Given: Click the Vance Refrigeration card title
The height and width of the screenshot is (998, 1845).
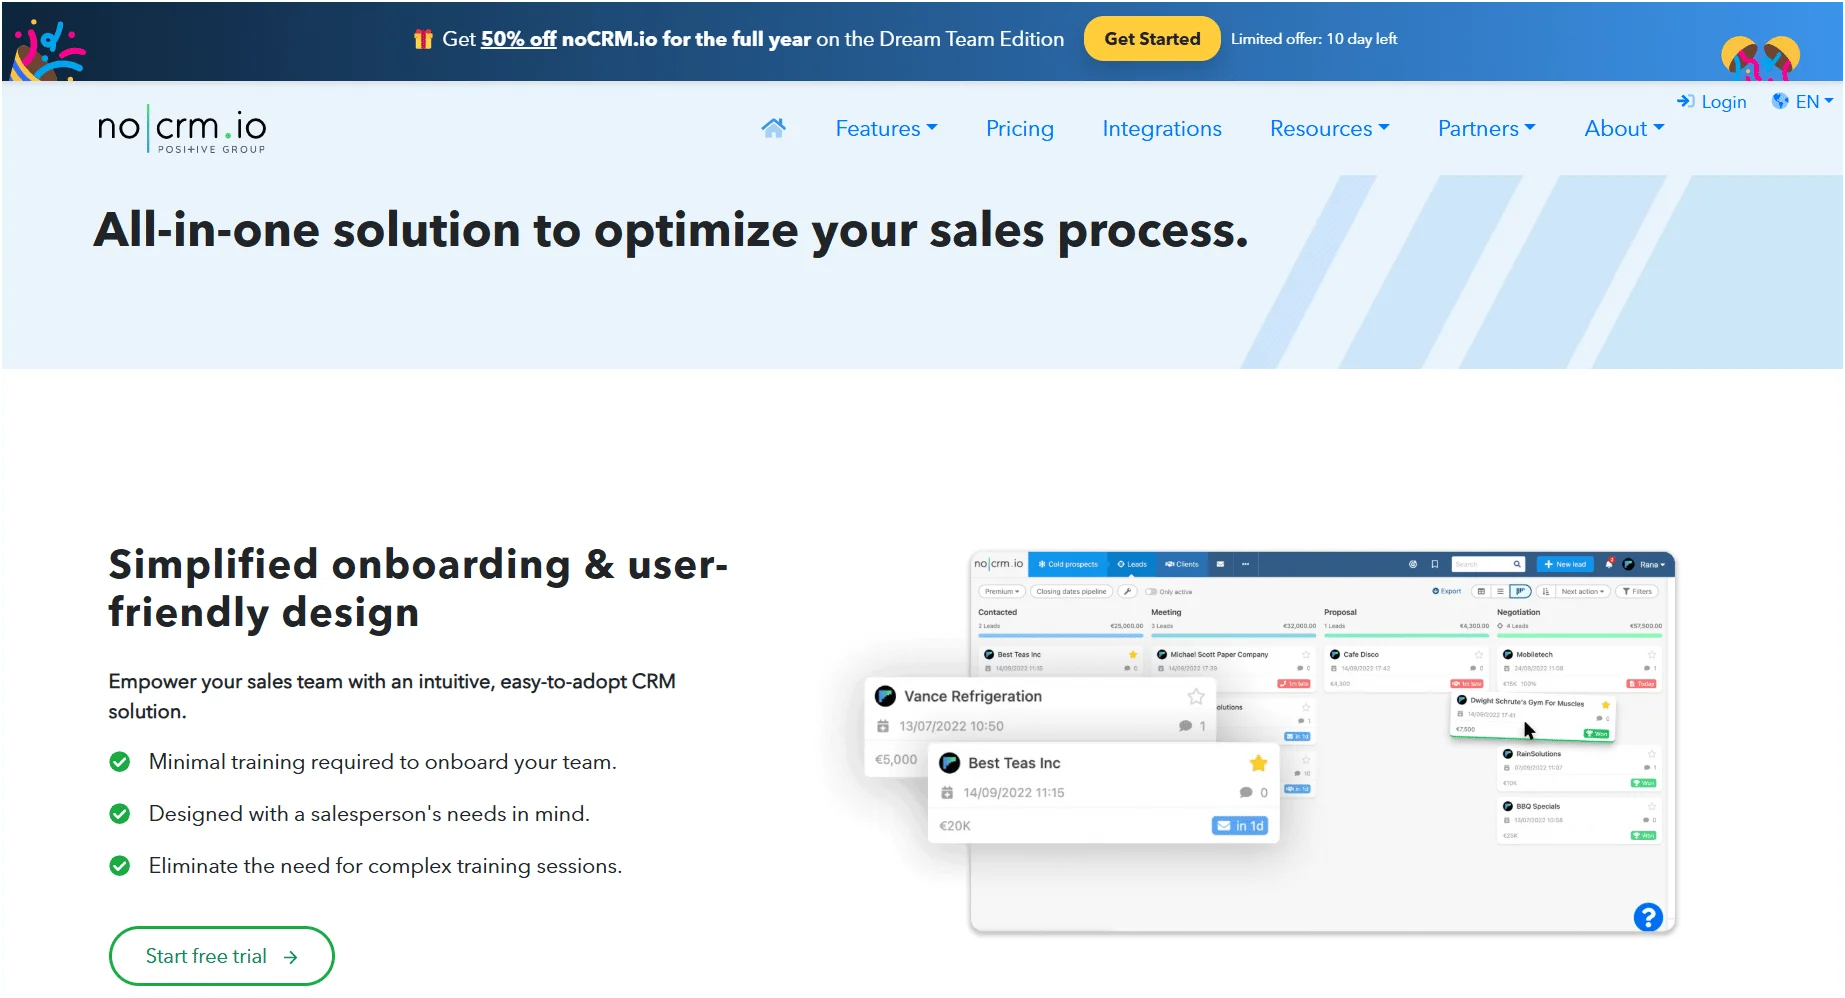Looking at the screenshot, I should coord(972,696).
